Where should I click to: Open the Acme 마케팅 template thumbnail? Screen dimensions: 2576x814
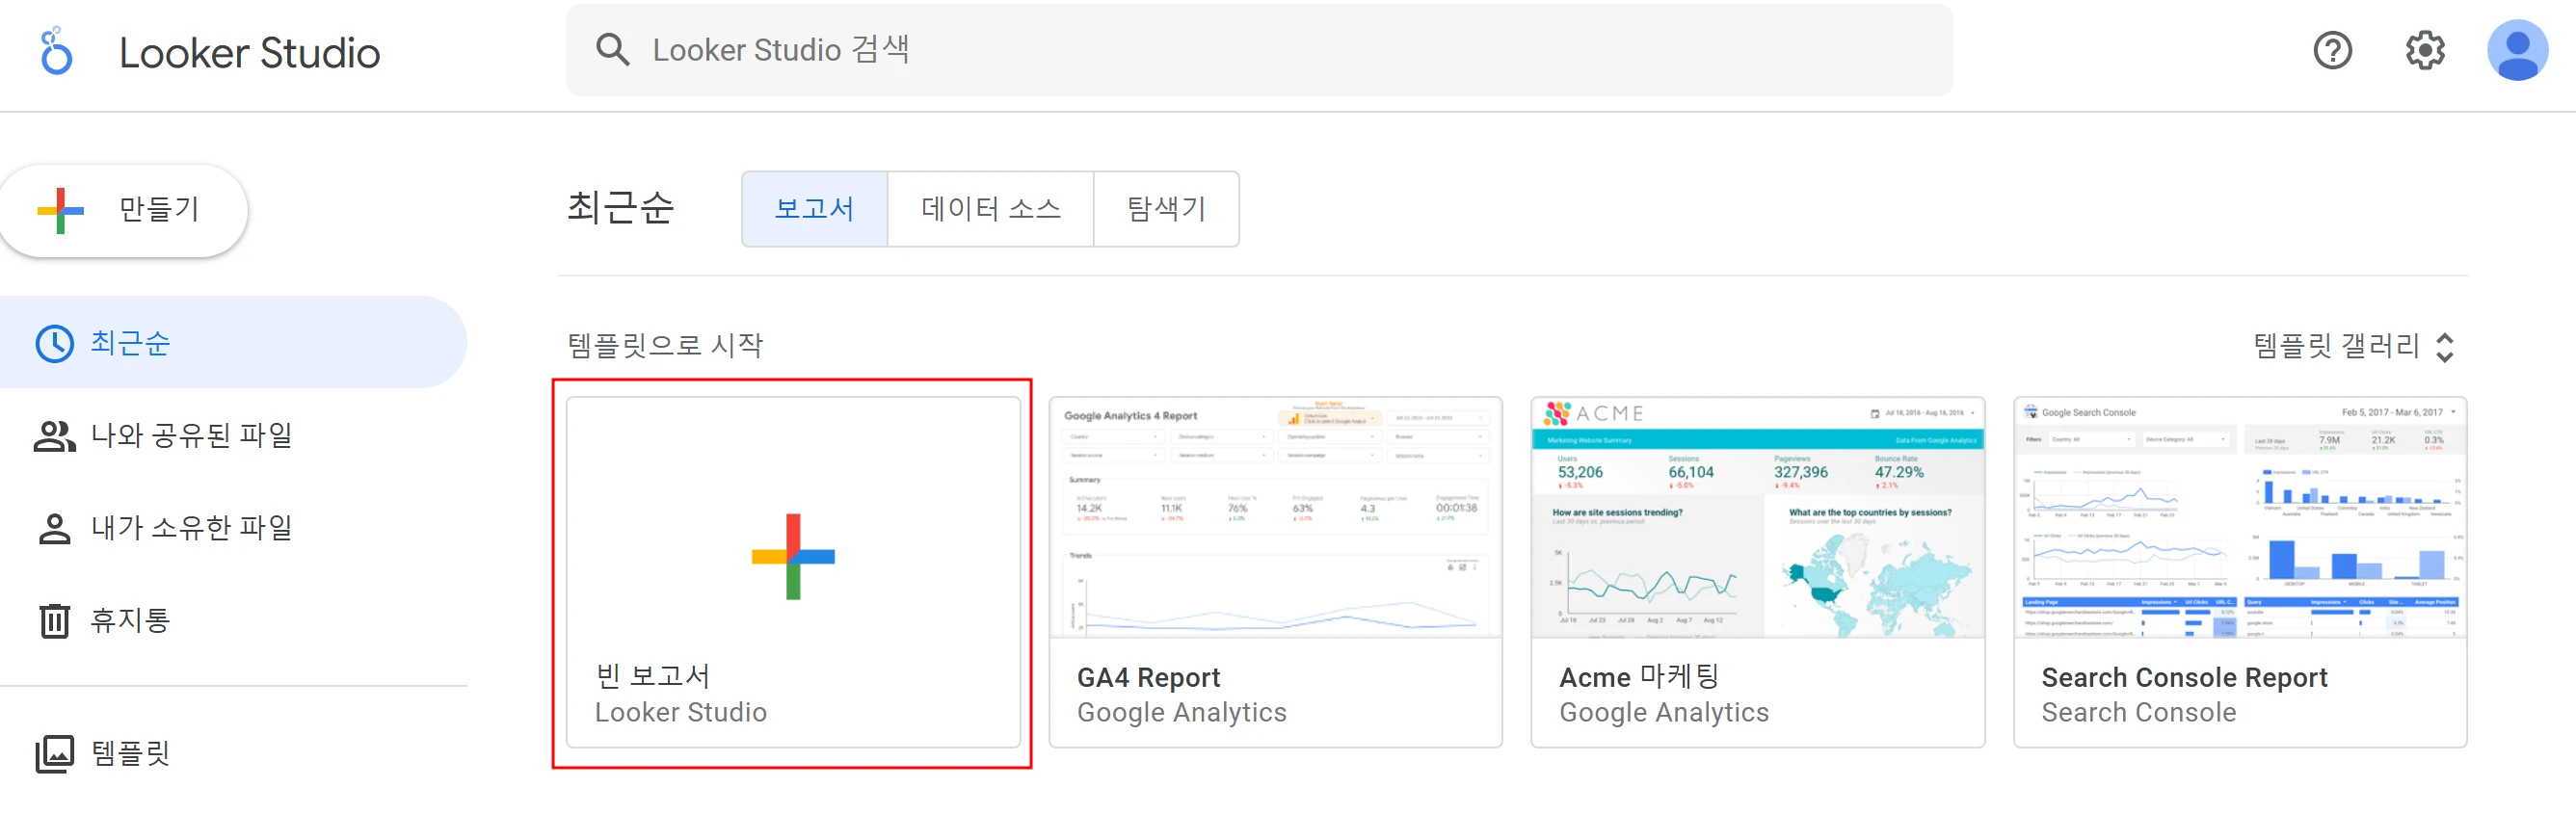pyautogui.click(x=1757, y=518)
